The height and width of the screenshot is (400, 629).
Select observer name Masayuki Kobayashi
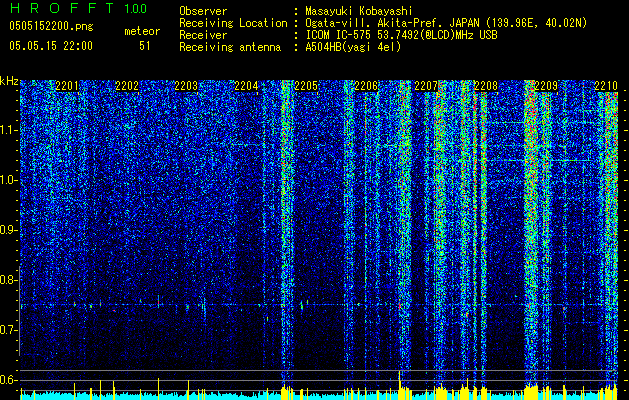click(359, 11)
